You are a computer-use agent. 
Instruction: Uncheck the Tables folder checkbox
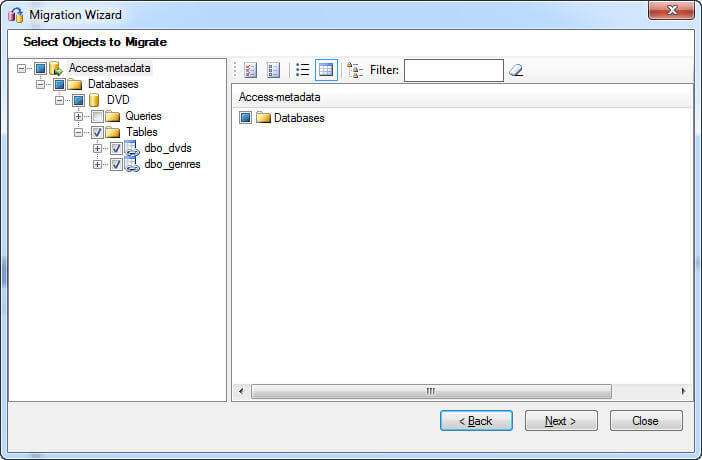[x=97, y=132]
